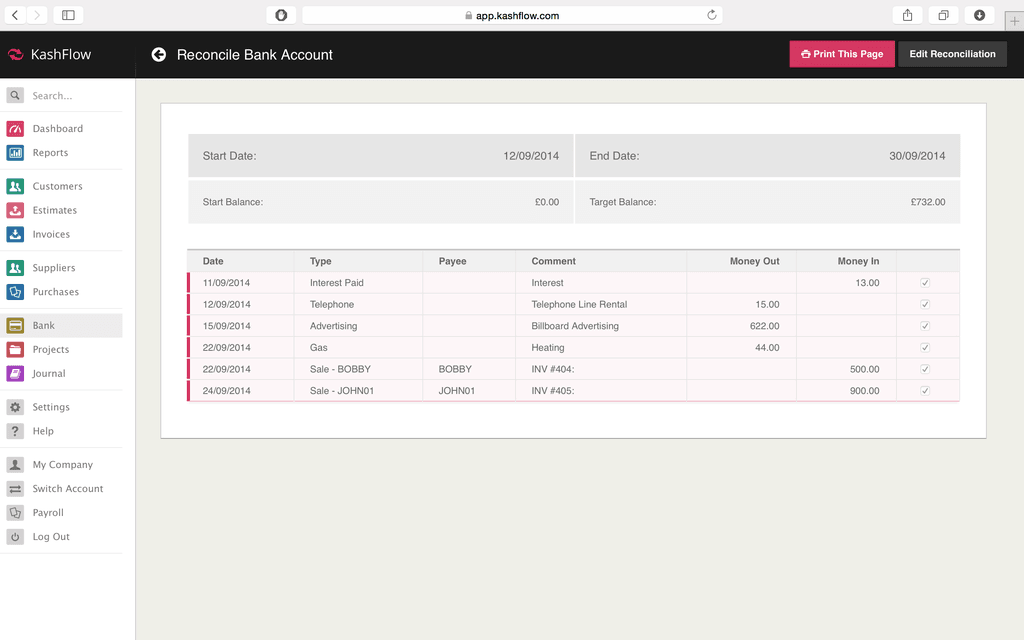Image resolution: width=1024 pixels, height=640 pixels.
Task: Open the Purchases icon in sidebar
Action: 15,292
